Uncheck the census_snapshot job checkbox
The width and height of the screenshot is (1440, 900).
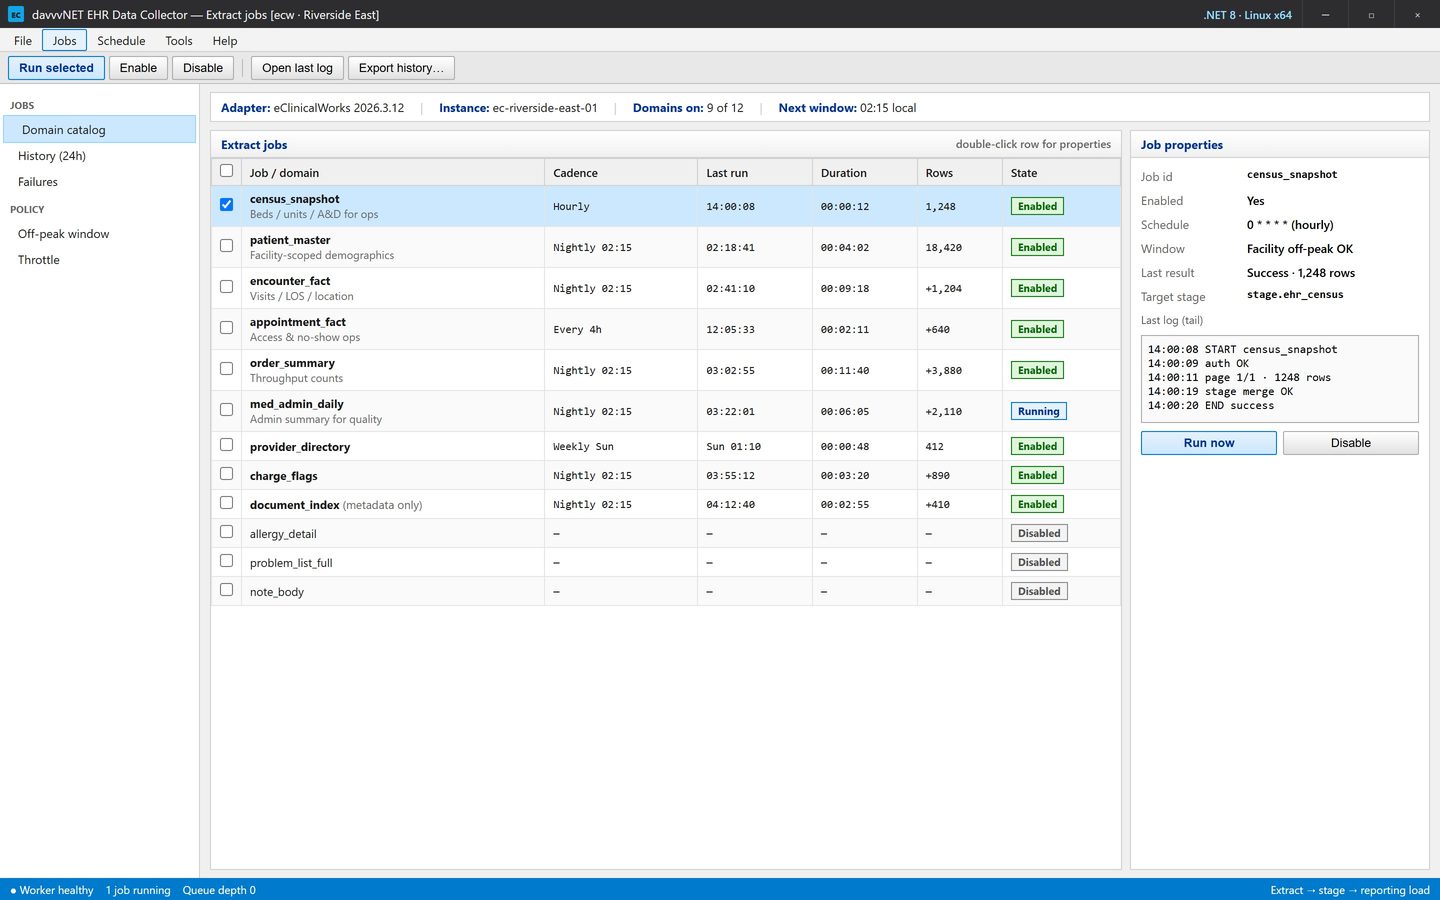[x=227, y=204]
